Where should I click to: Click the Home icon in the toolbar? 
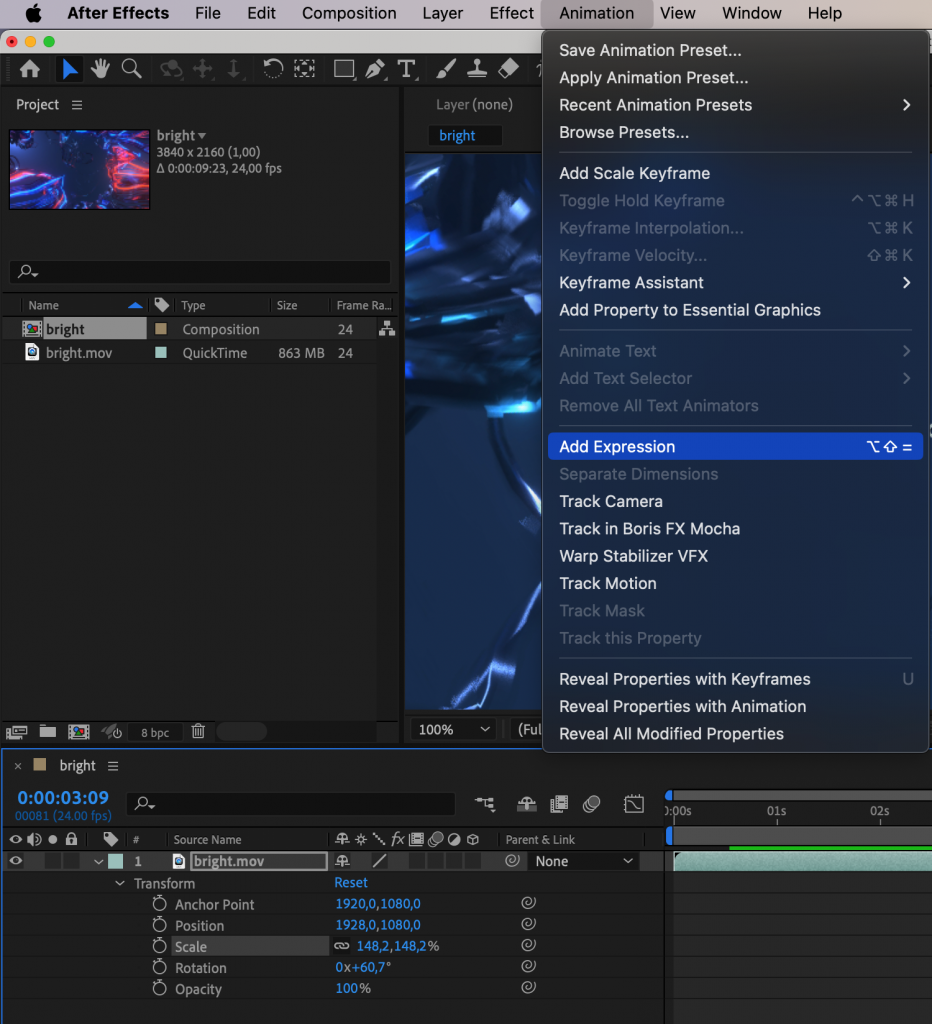click(x=30, y=69)
